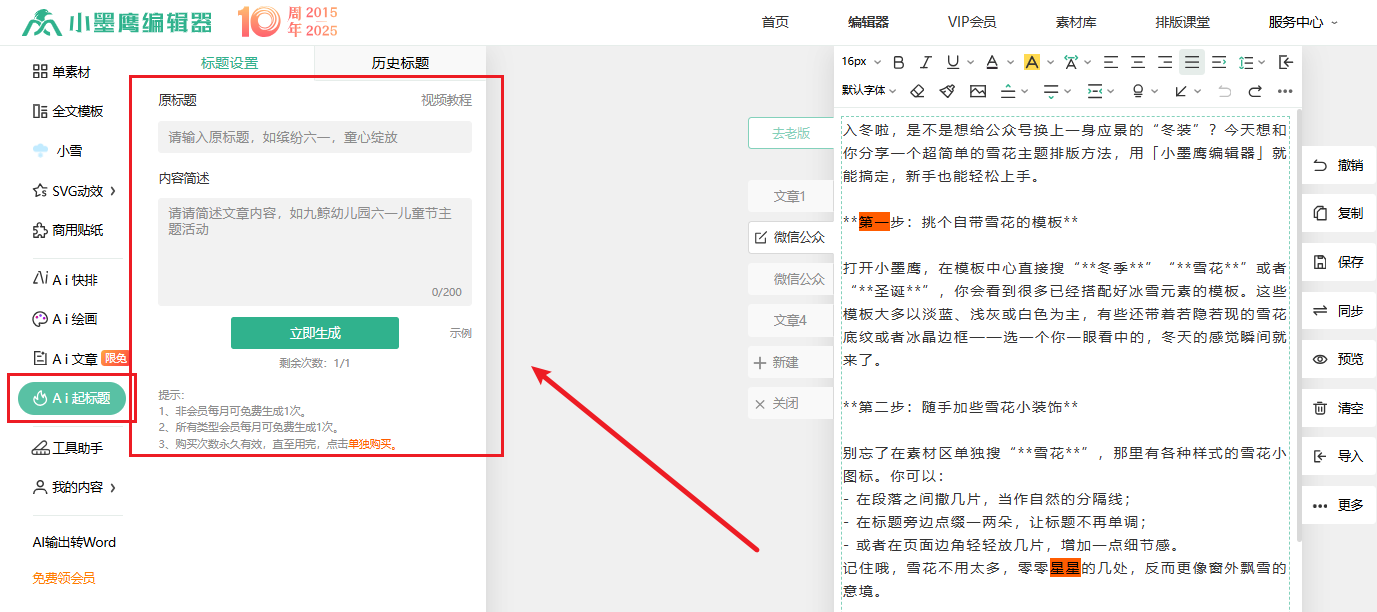Click the undo arrow in toolbar
This screenshot has height=612, width=1377.
(x=1224, y=91)
